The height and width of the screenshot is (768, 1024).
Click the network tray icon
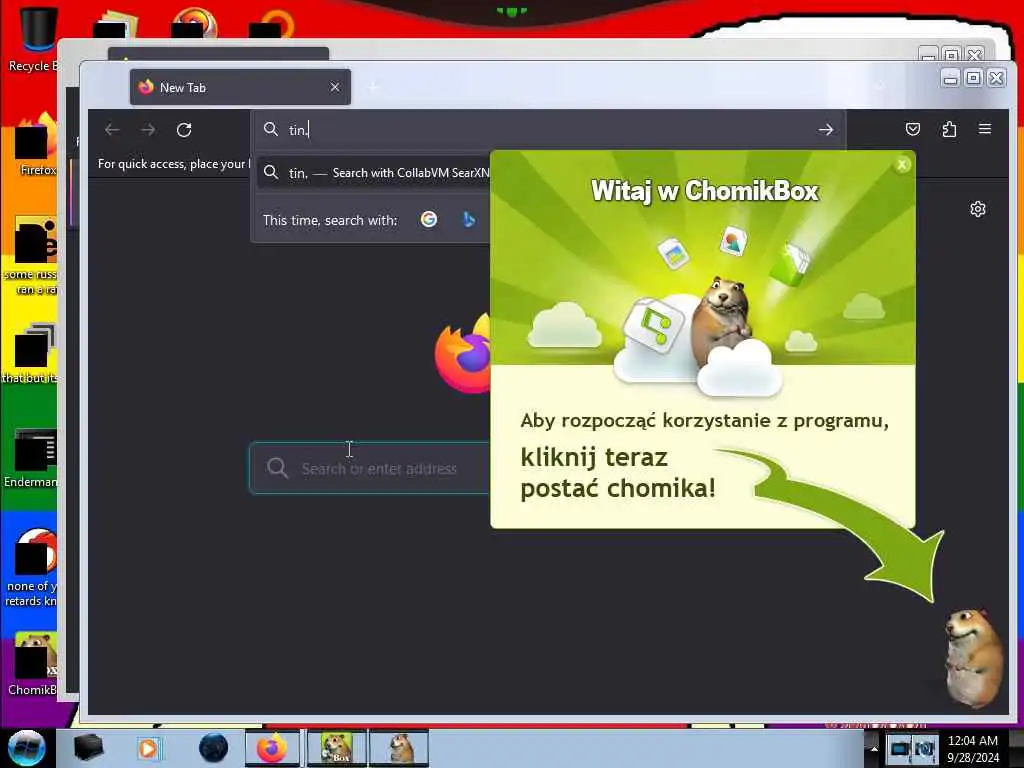click(899, 748)
